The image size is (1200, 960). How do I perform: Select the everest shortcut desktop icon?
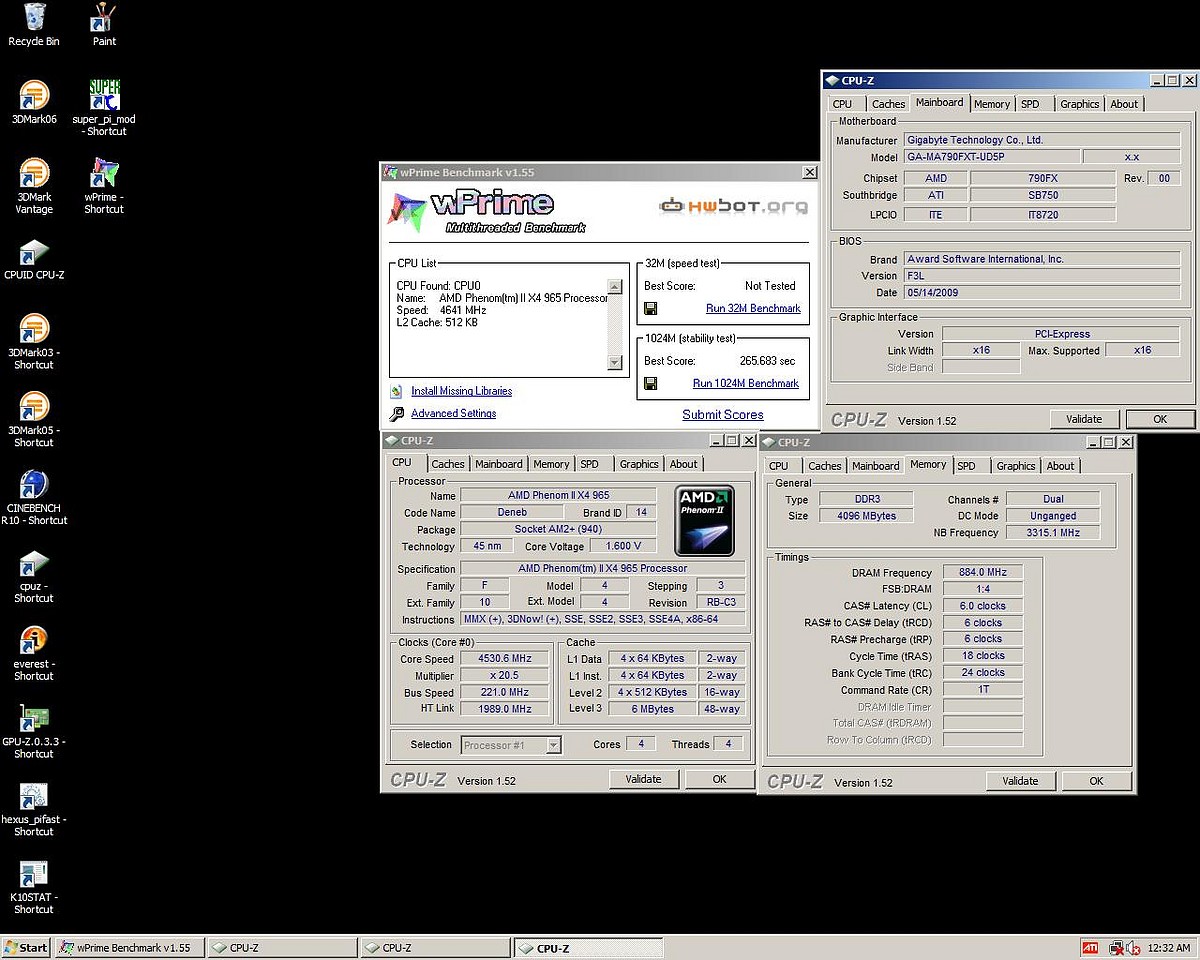tap(34, 640)
